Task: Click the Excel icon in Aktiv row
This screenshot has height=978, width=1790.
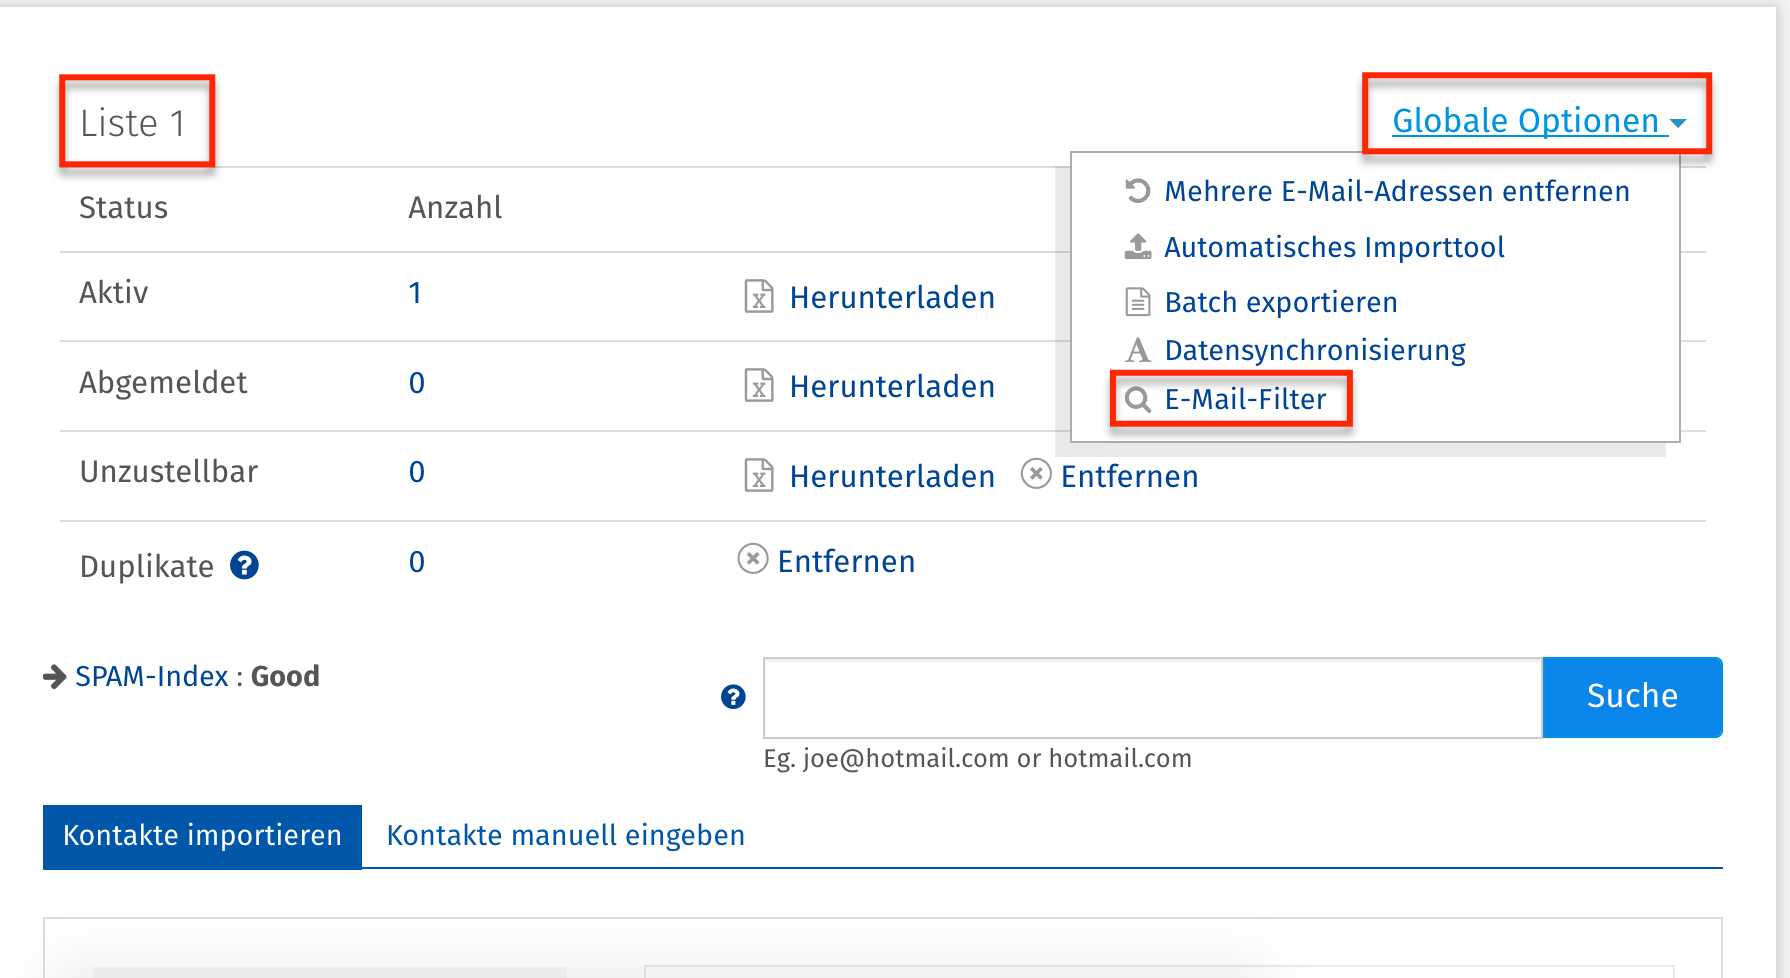Action: pos(759,297)
